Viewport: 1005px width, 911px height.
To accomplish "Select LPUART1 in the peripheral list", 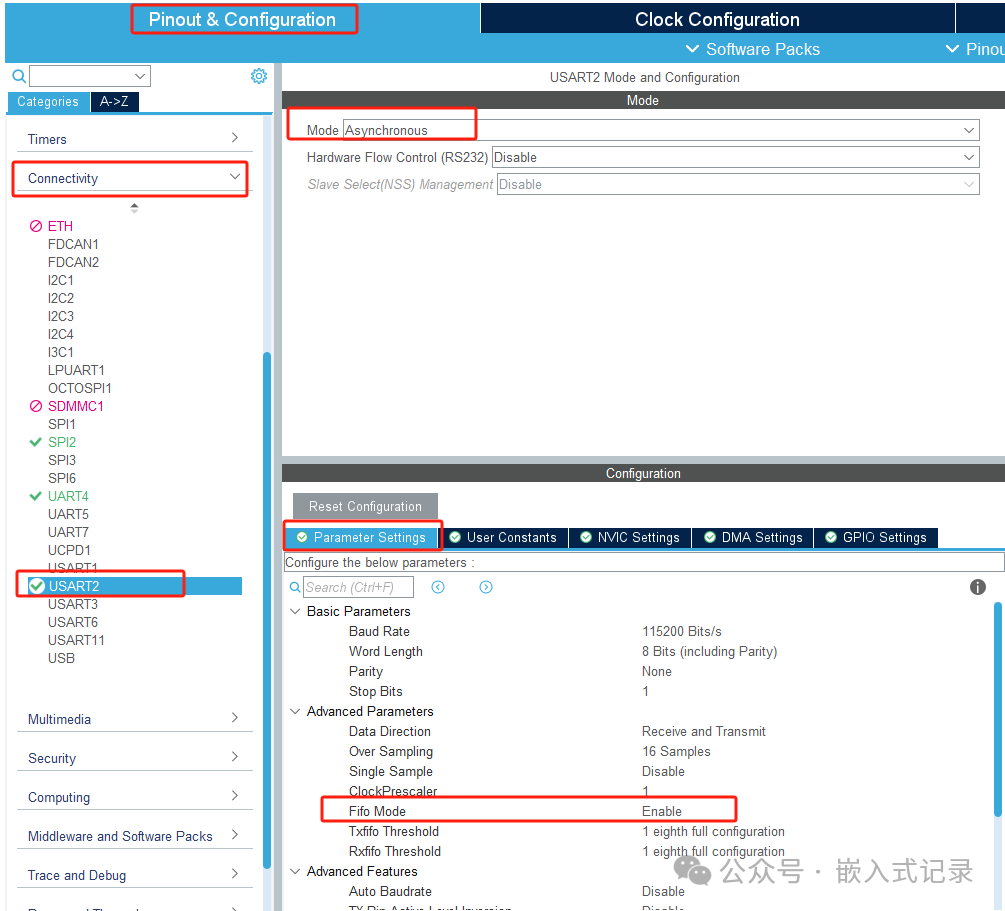I will [76, 371].
